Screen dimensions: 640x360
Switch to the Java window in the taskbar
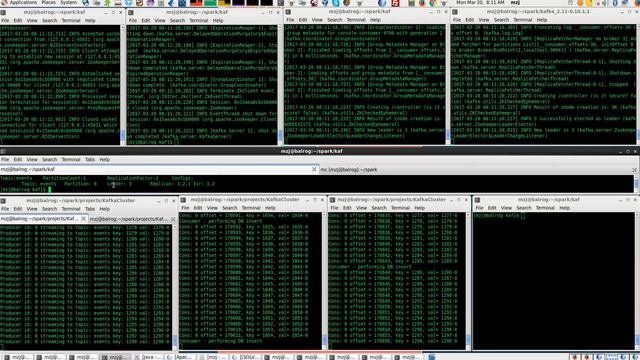[149, 357]
